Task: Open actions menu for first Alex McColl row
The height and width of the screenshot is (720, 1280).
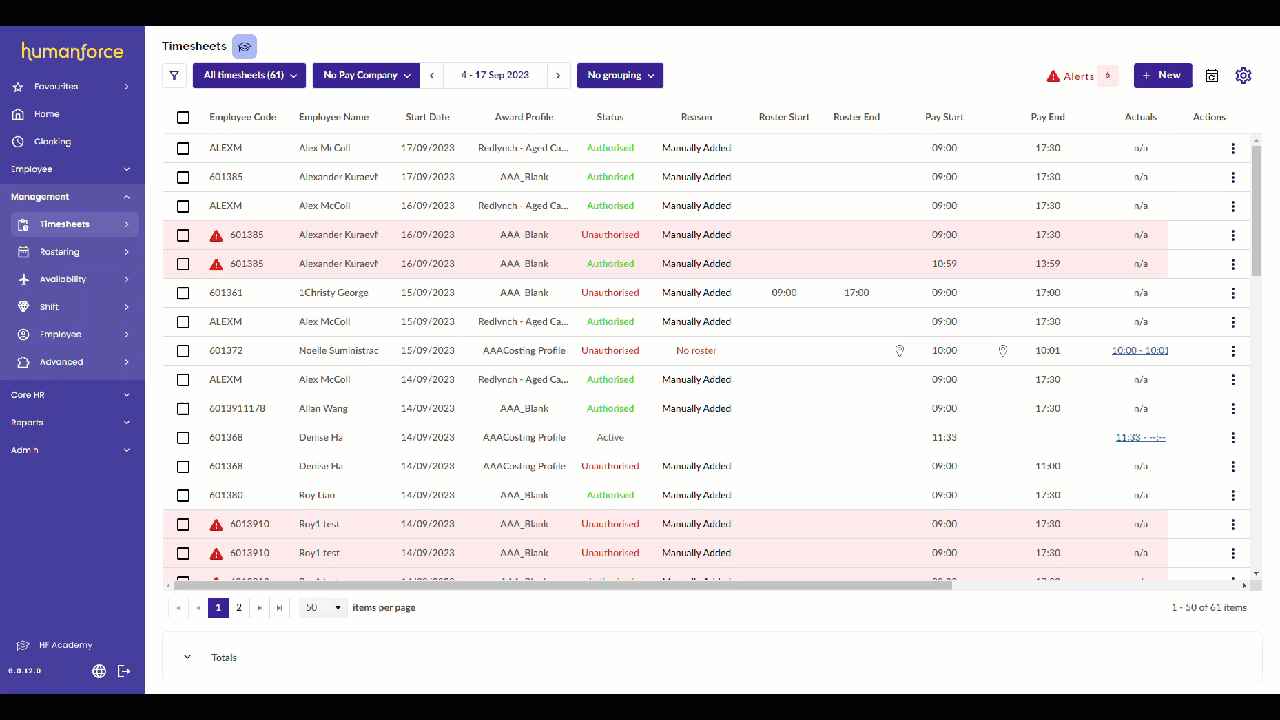Action: click(1233, 148)
